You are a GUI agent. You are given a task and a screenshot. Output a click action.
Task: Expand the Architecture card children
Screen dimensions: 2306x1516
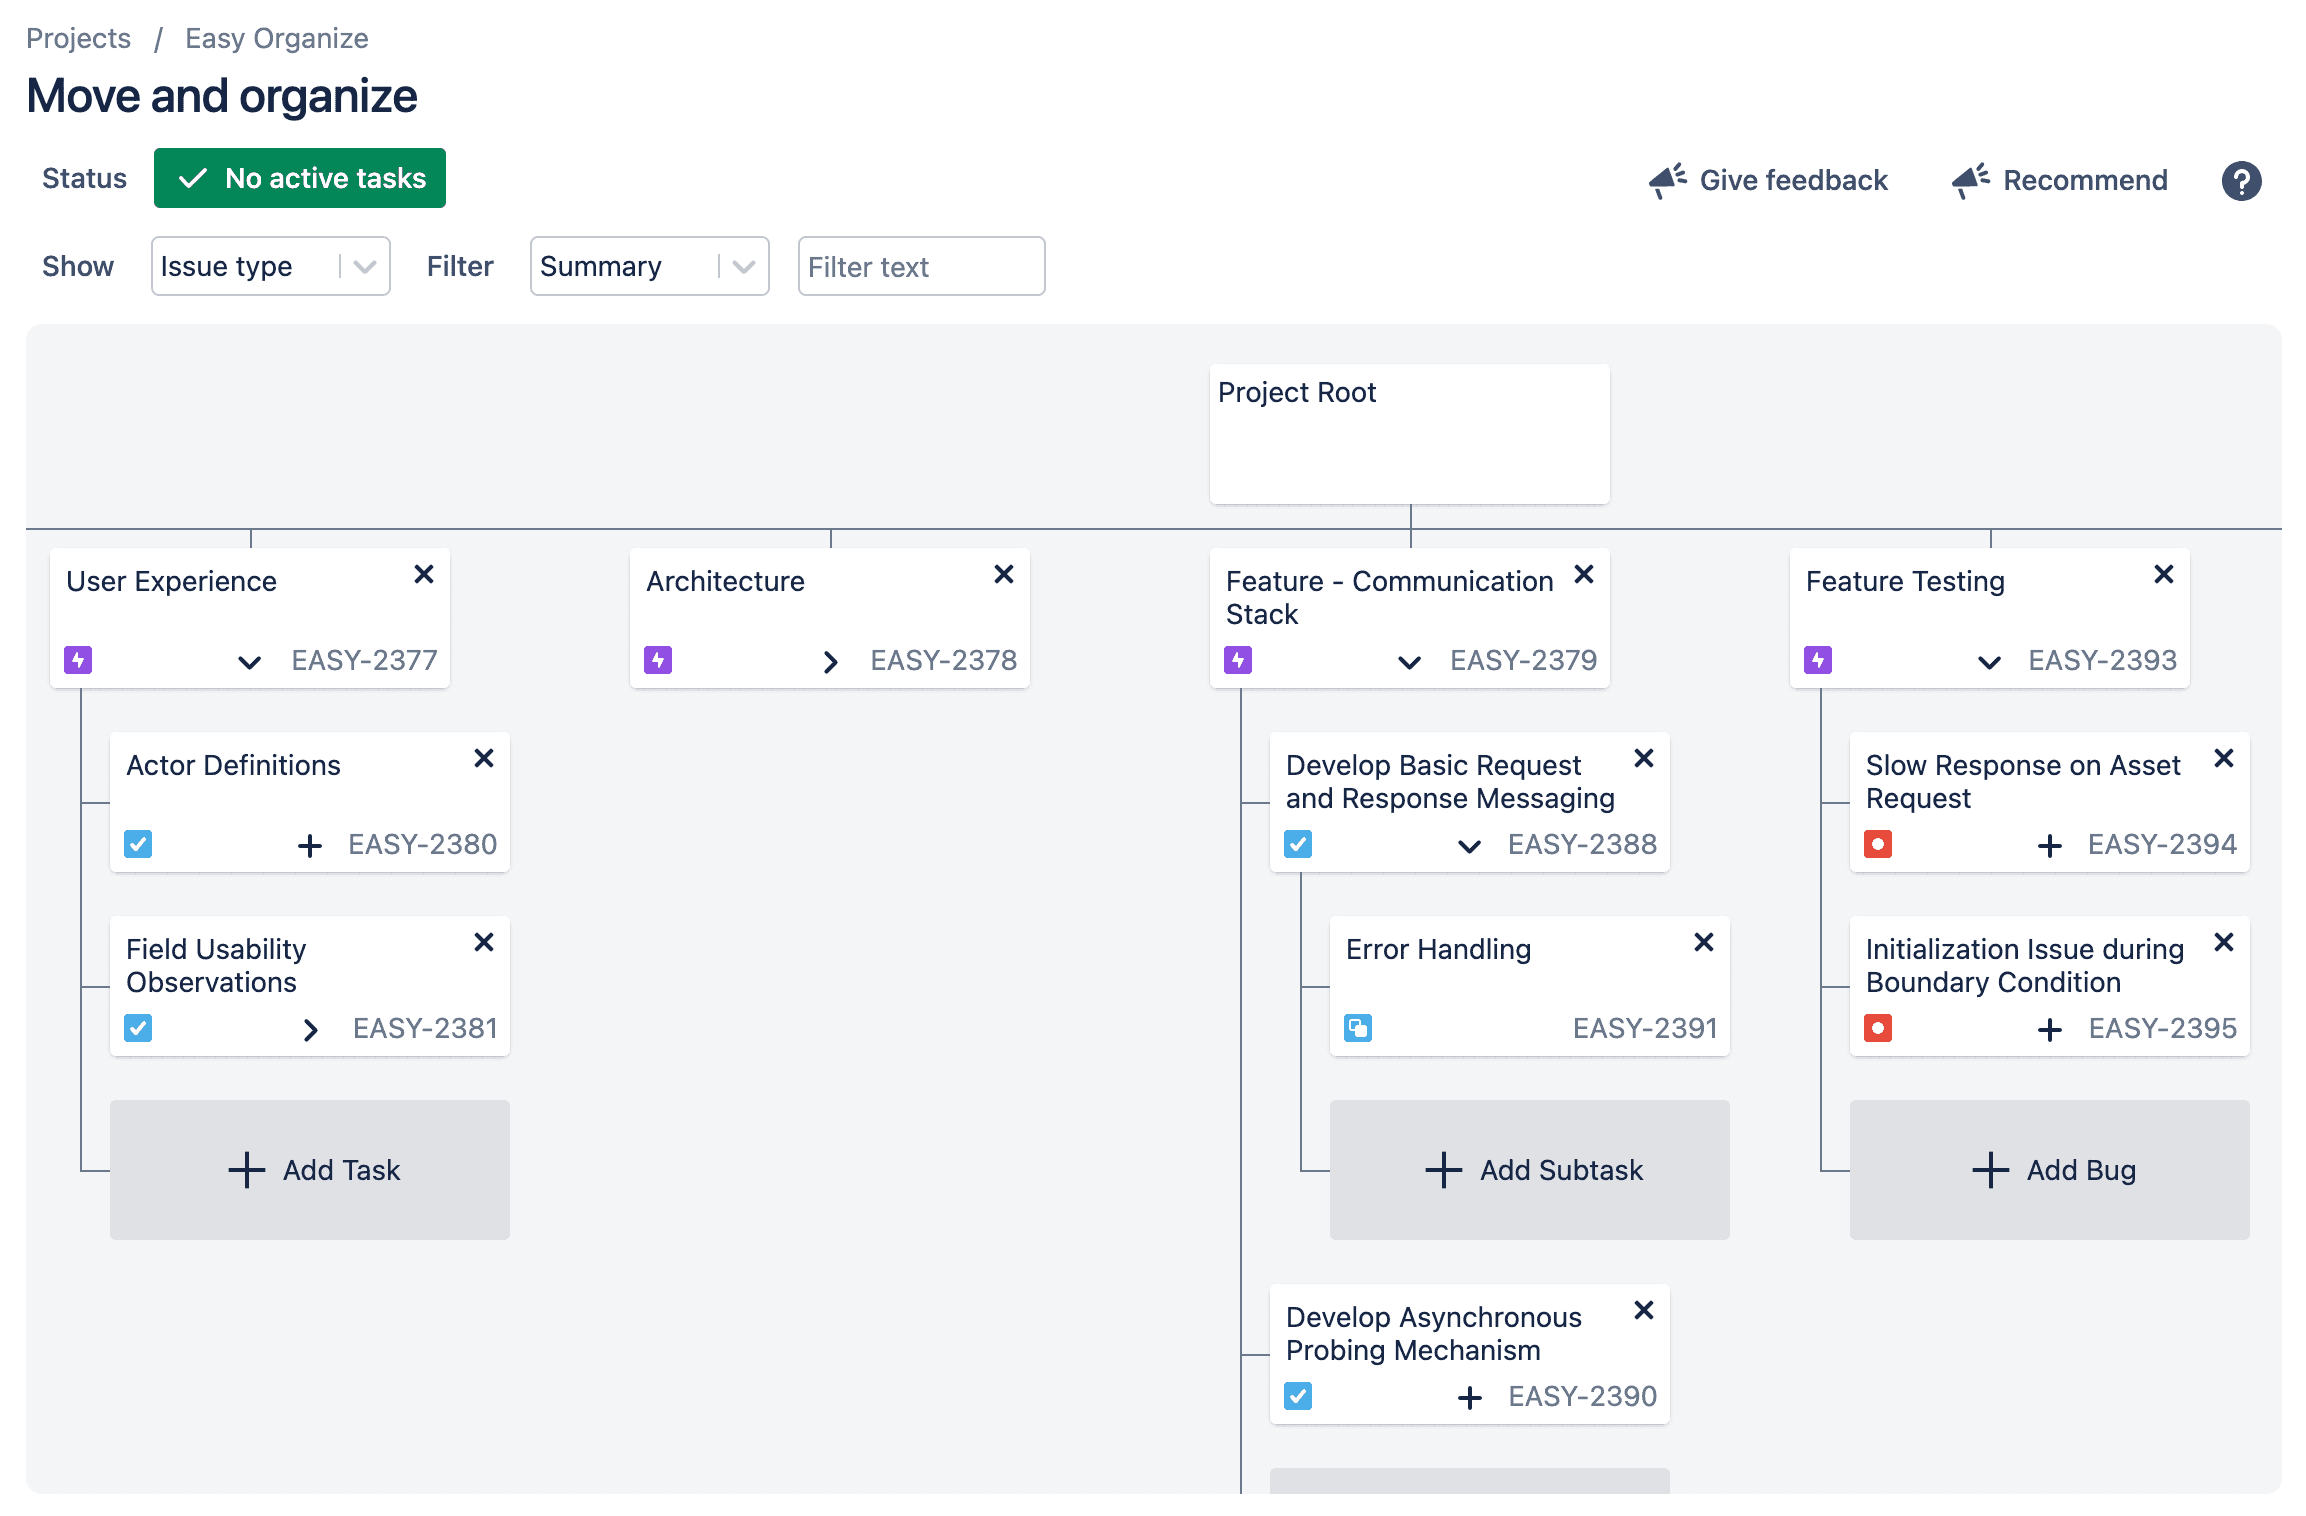pyautogui.click(x=830, y=662)
